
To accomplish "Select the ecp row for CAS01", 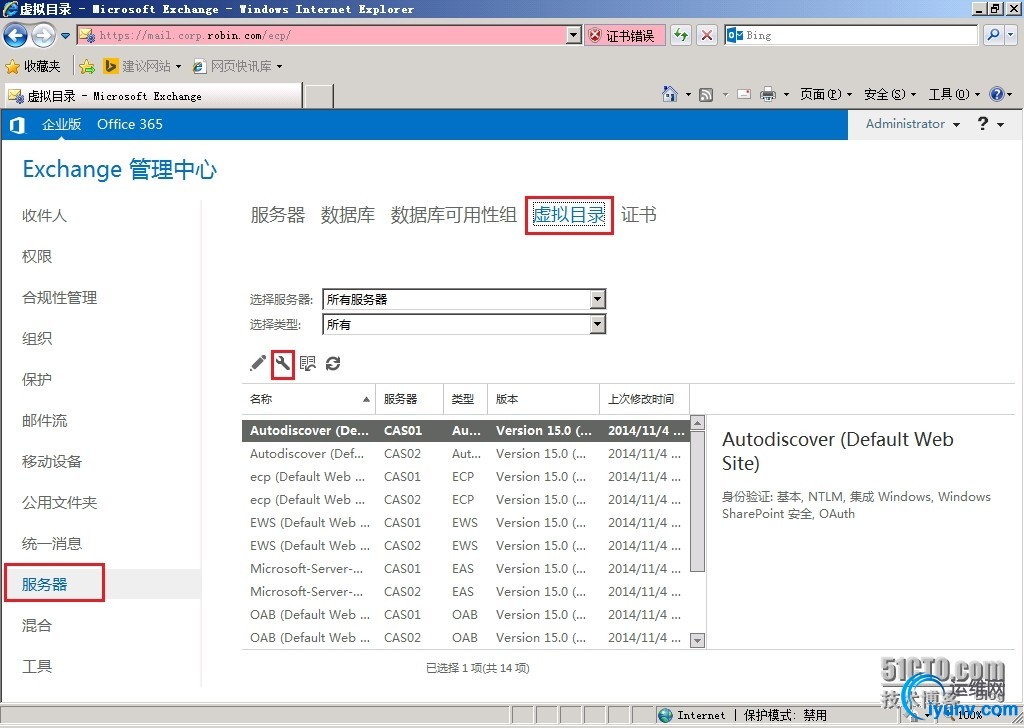I will (466, 477).
